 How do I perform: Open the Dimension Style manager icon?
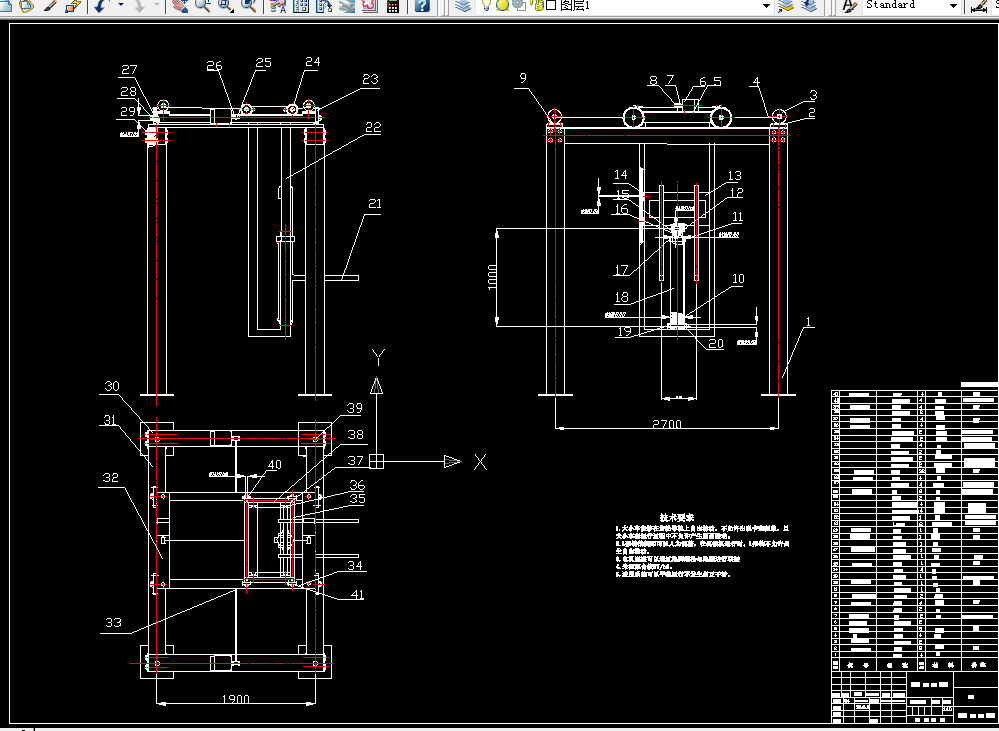(x=979, y=6)
